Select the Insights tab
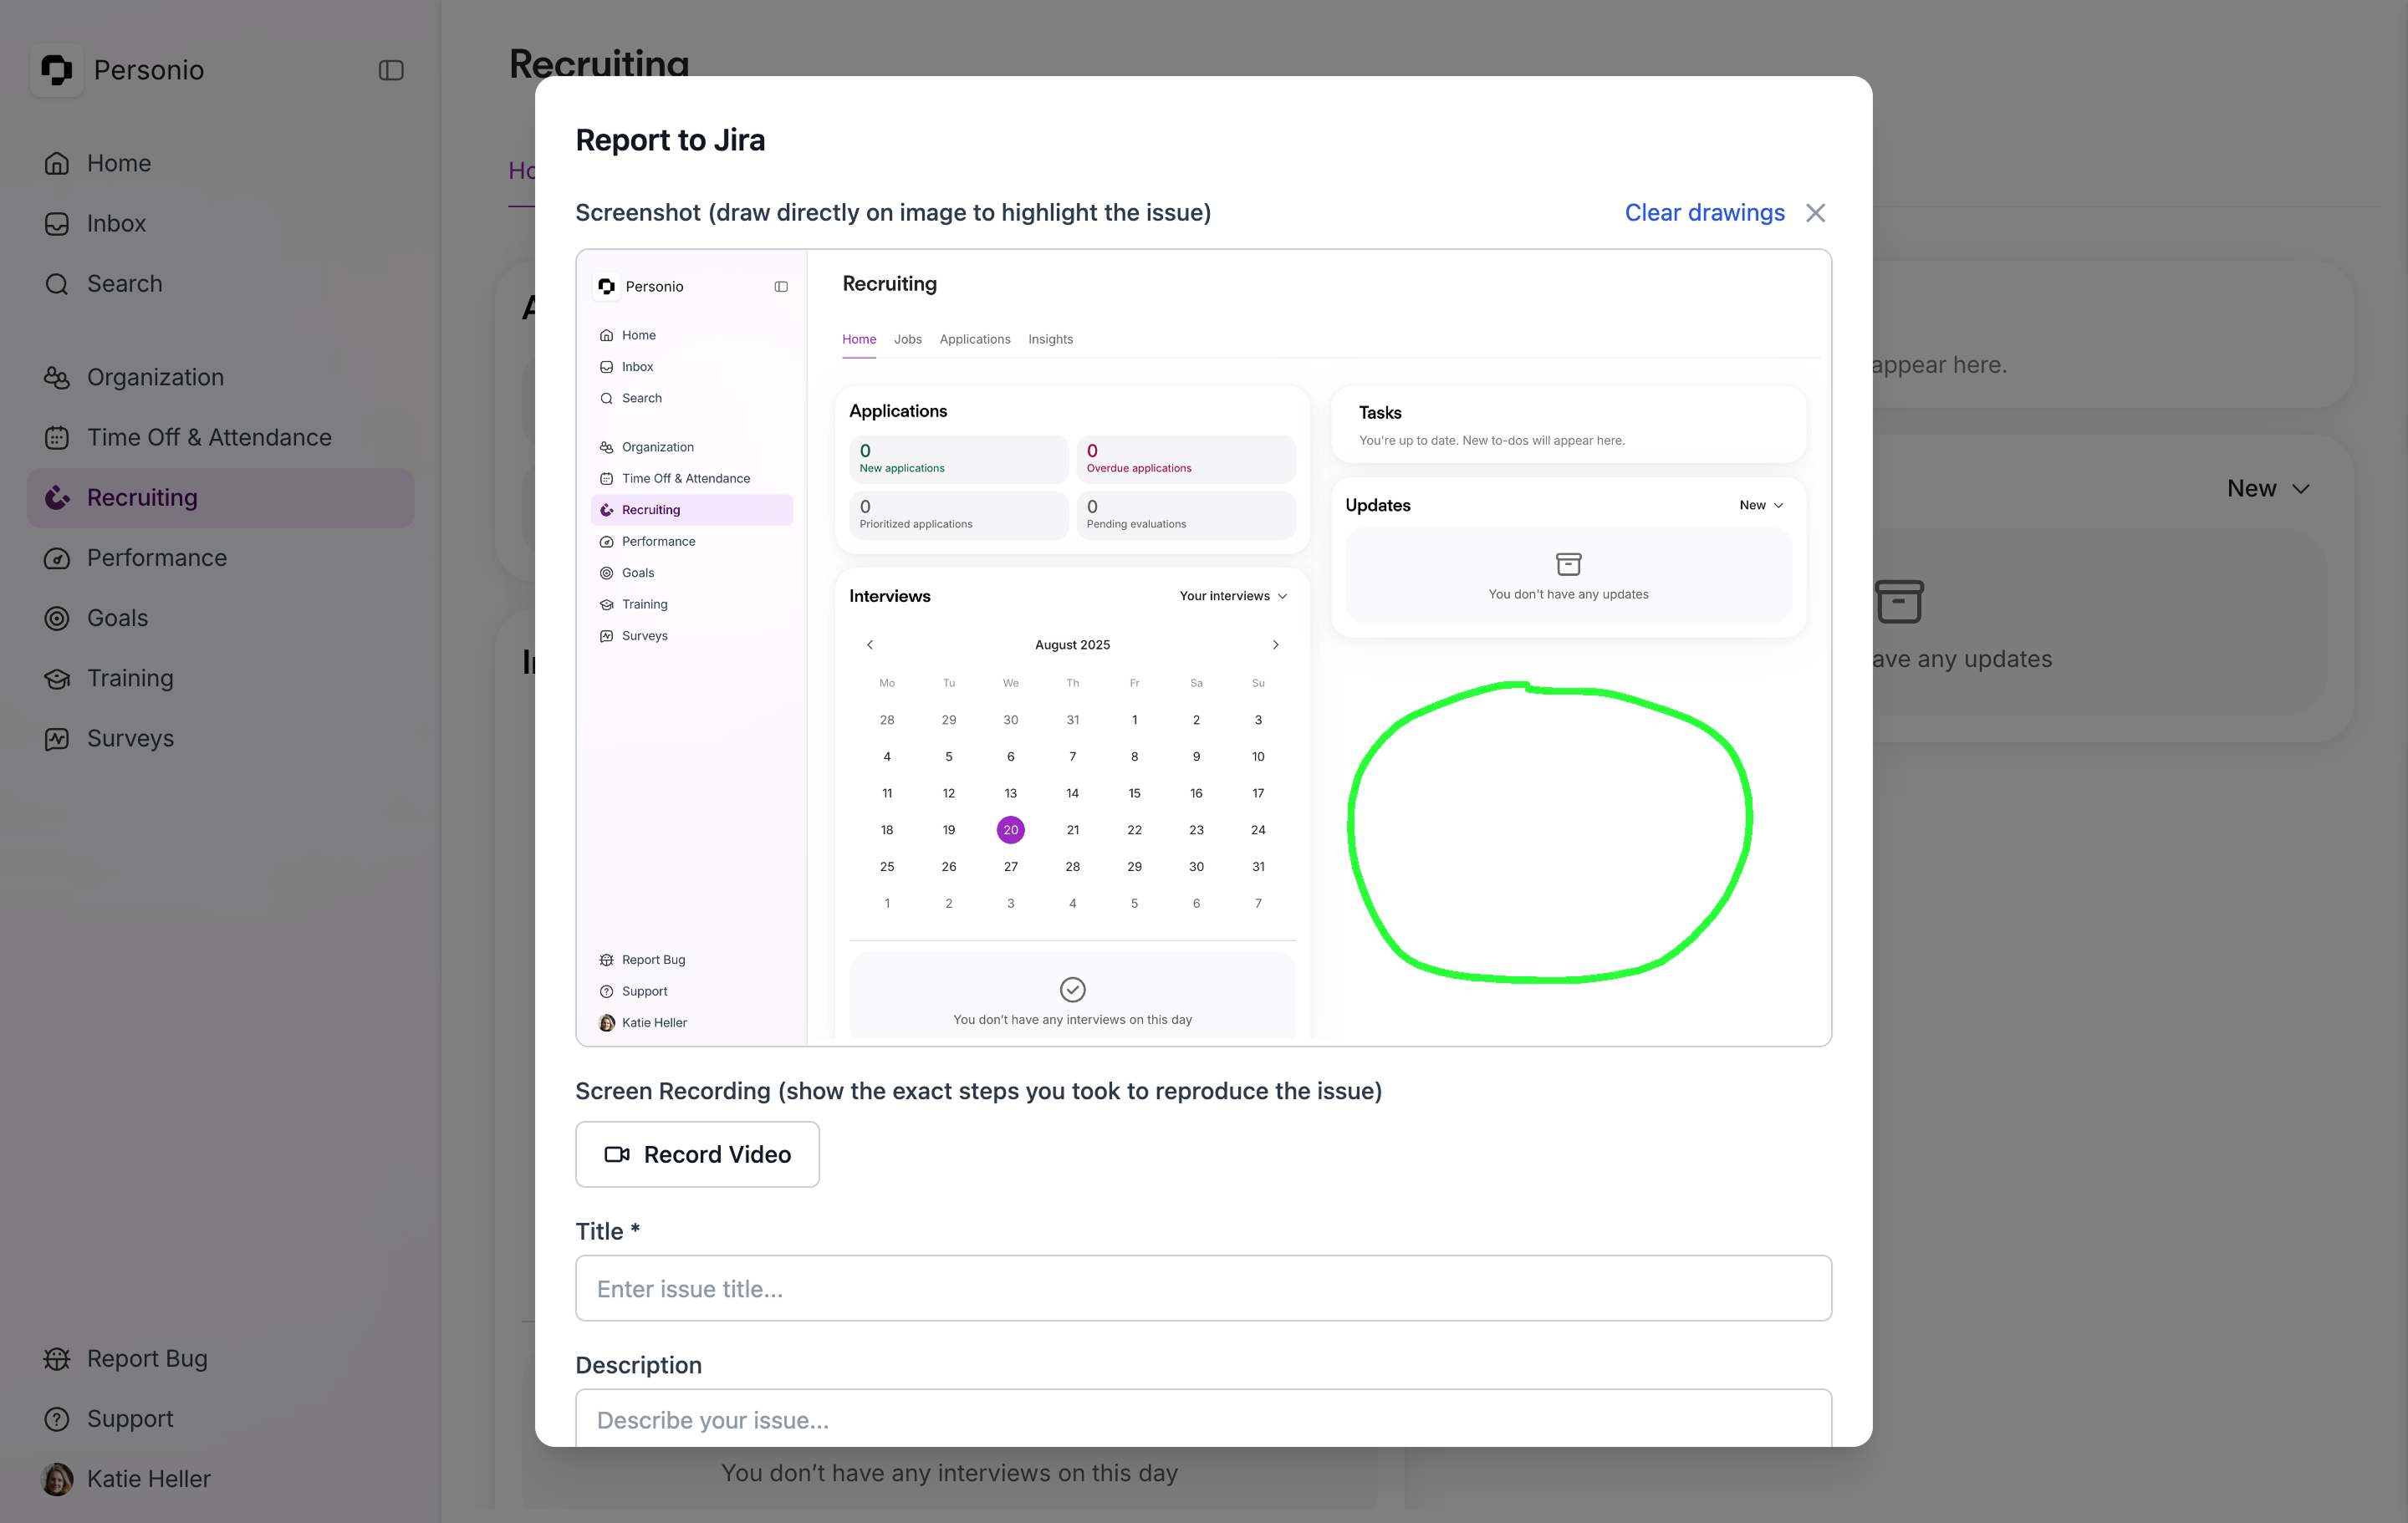Viewport: 2408px width, 1523px height. [1050, 339]
